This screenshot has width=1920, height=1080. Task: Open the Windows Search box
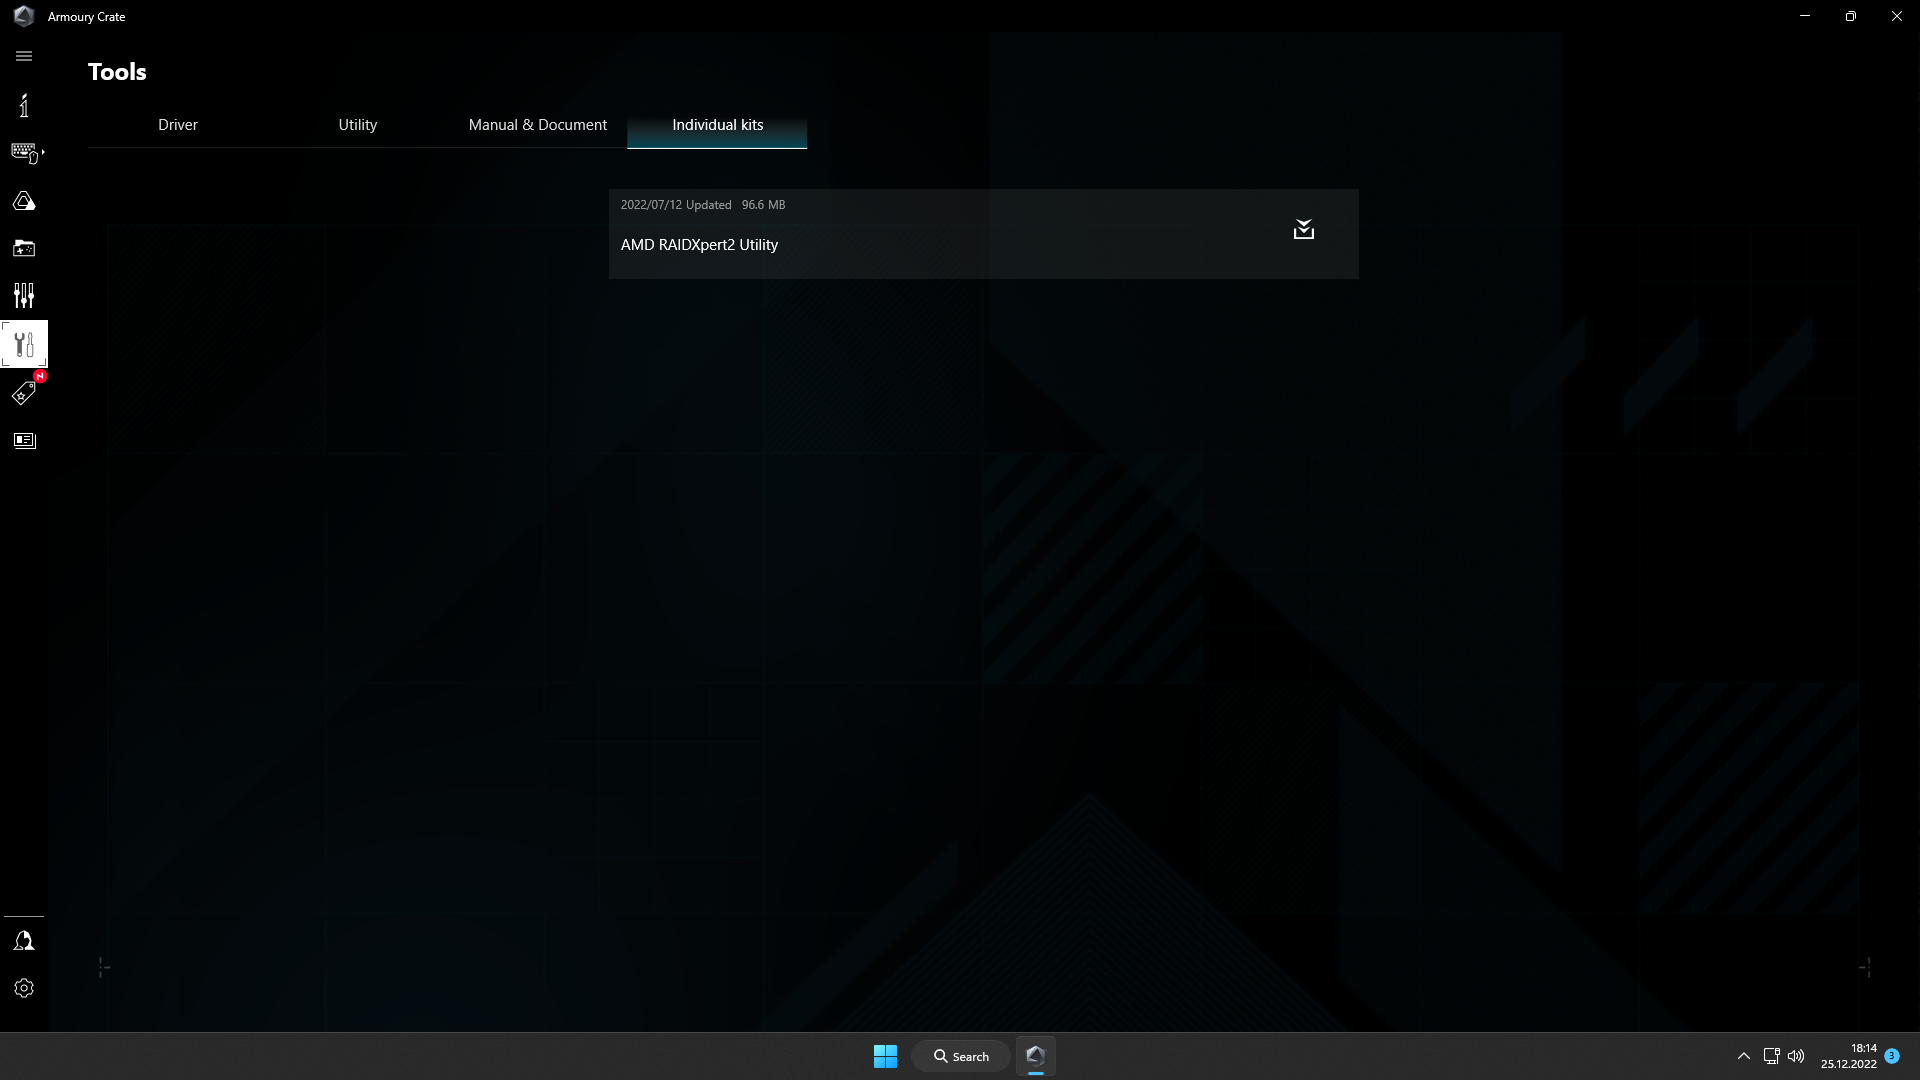[x=960, y=1055]
